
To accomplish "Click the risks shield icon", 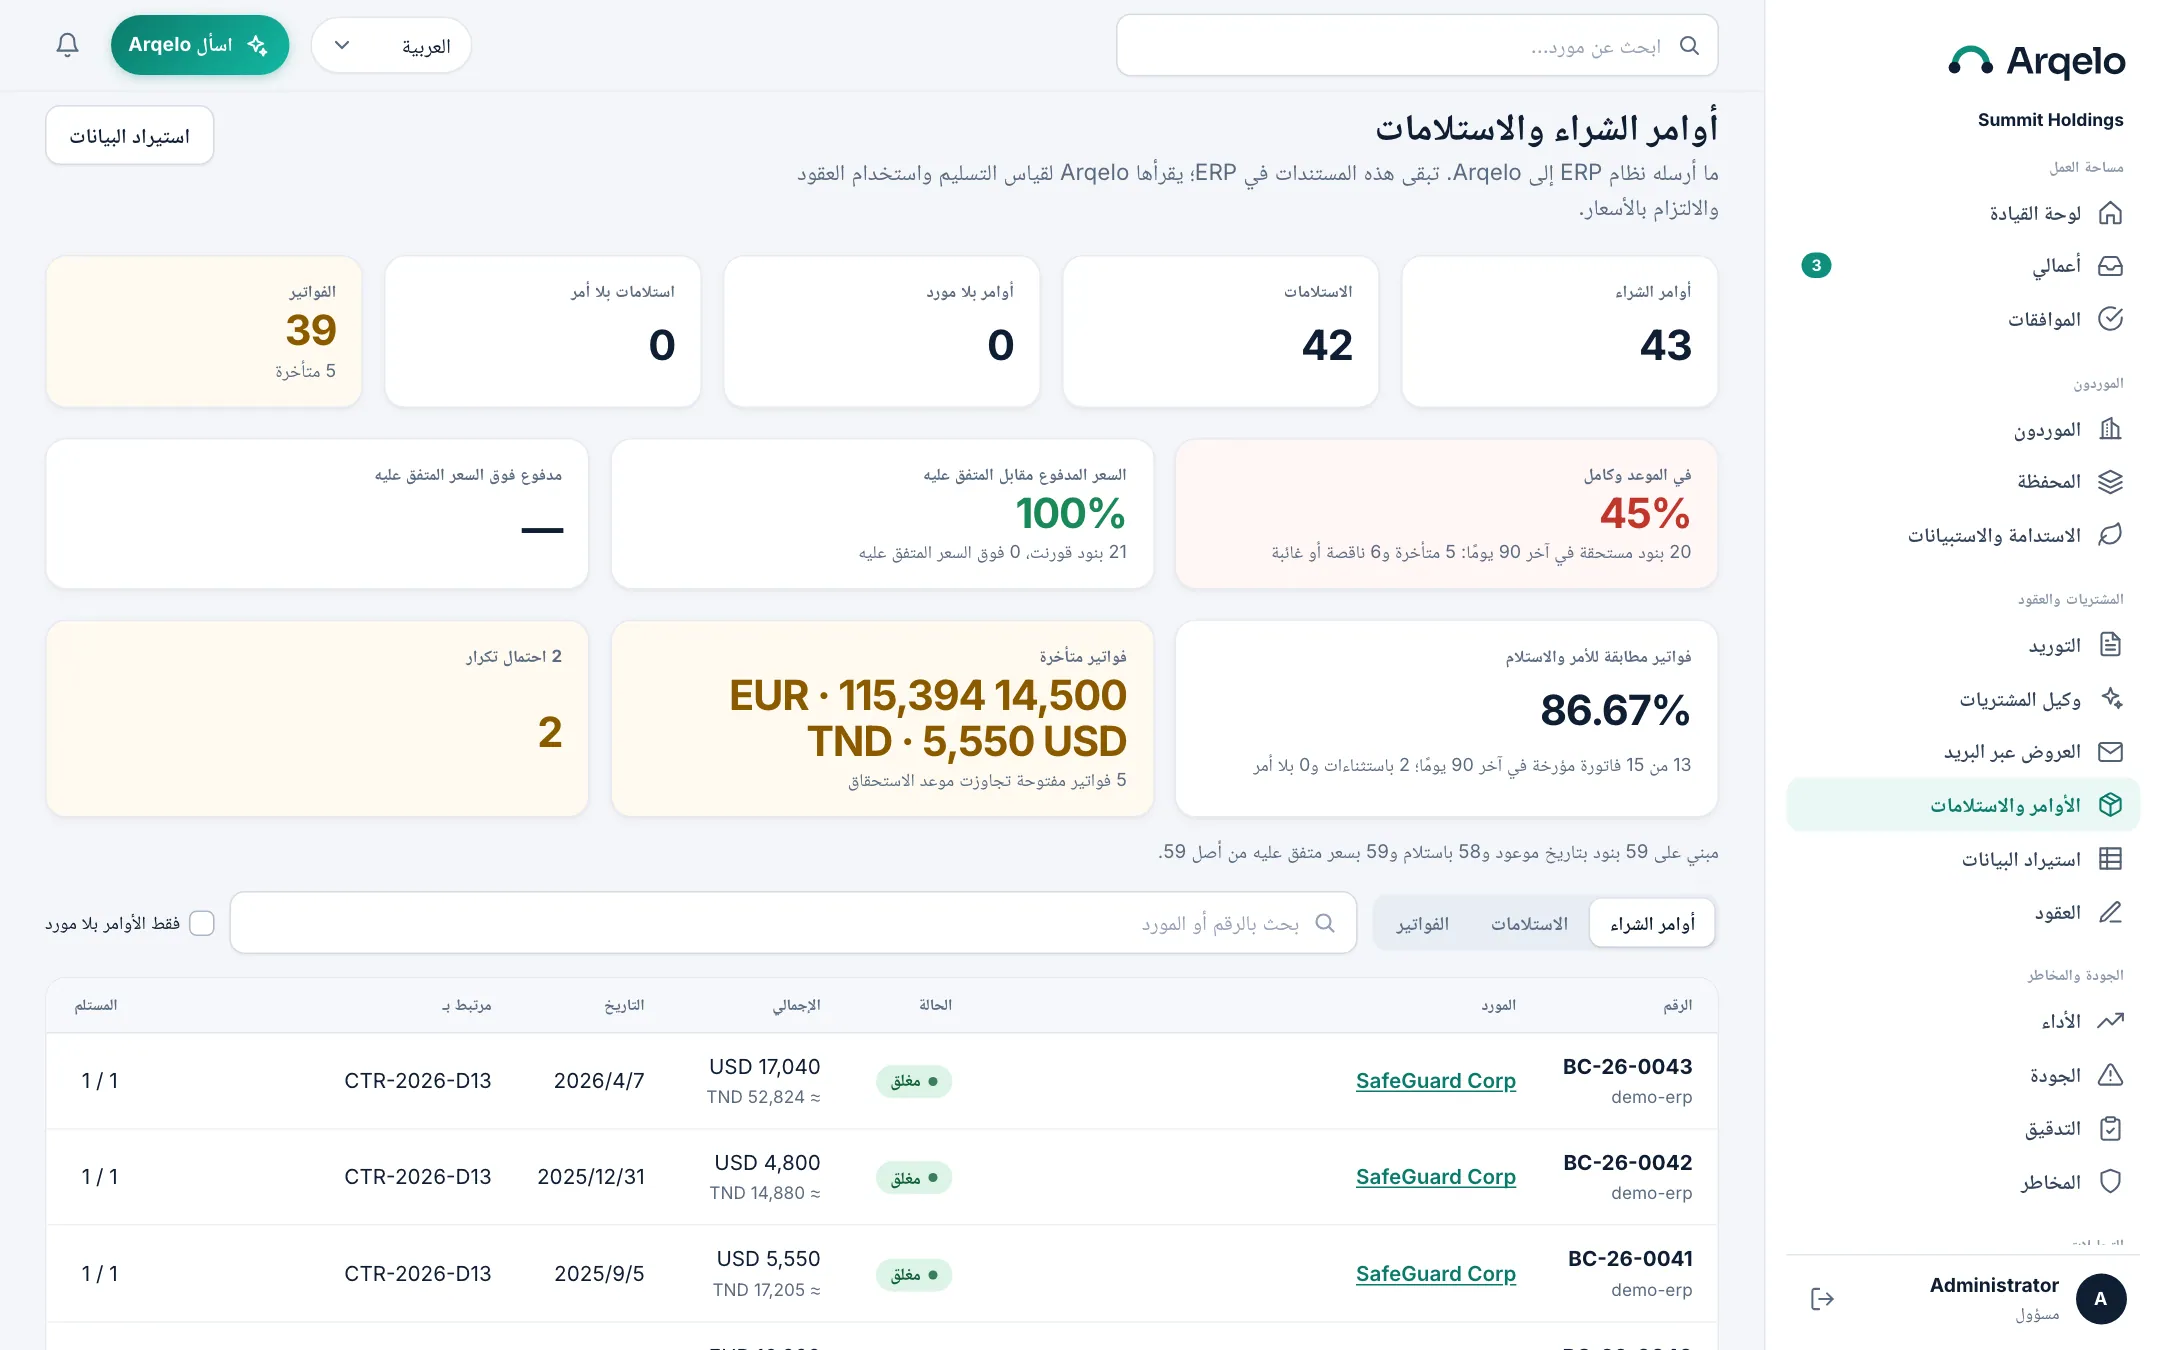I will [x=2110, y=1182].
